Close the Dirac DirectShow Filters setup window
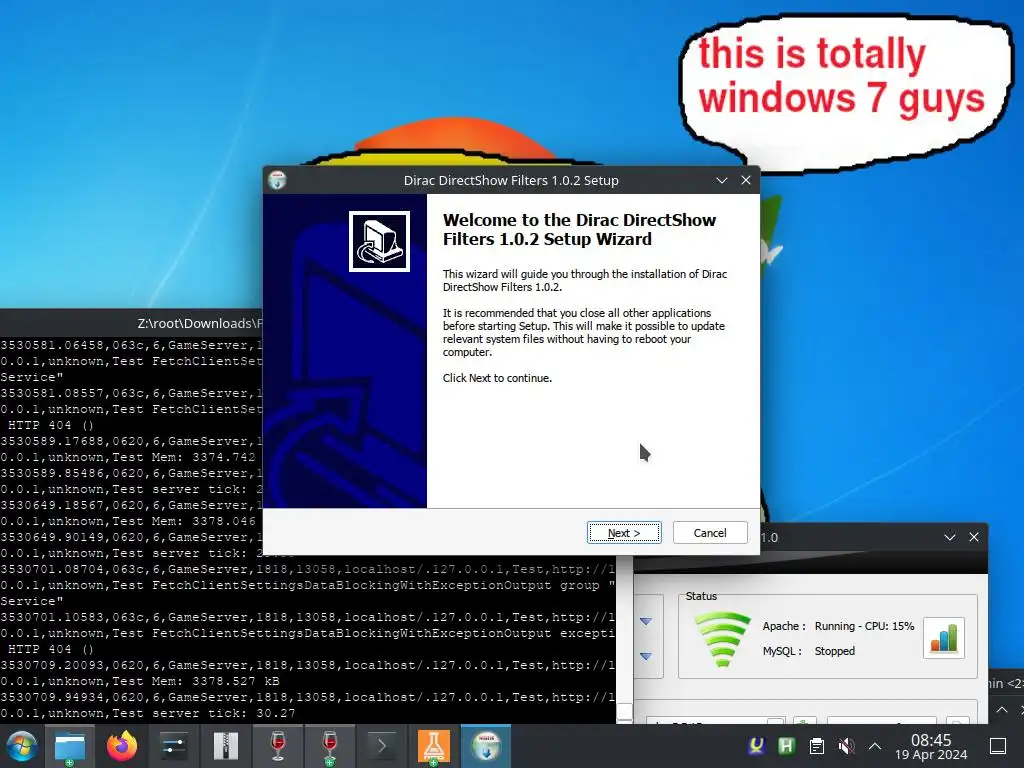 pyautogui.click(x=746, y=180)
